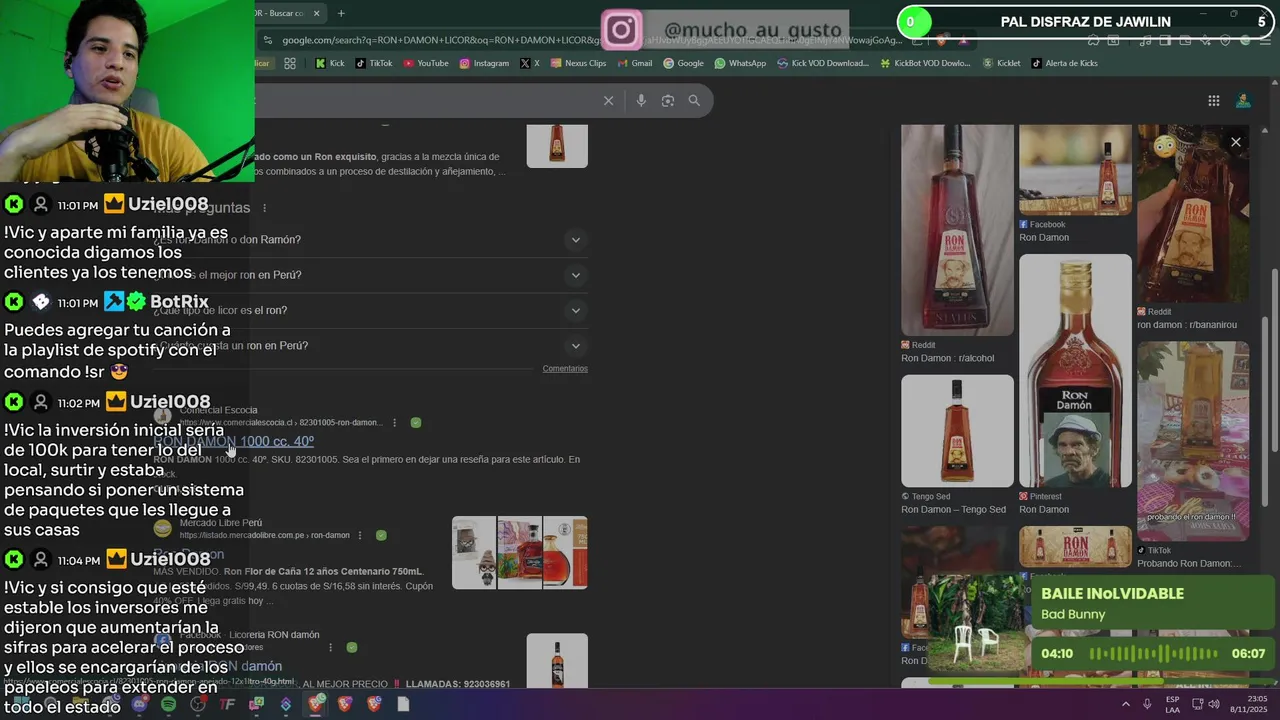Viewport: 1280px width, 720px height.
Task: Open the Reddit Ron Damon r/alcohol image
Action: click(957, 230)
